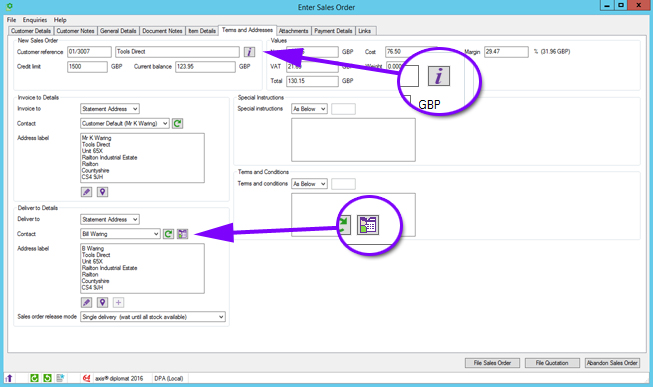
Task: Show delivery address map pin location
Action: click(x=102, y=302)
